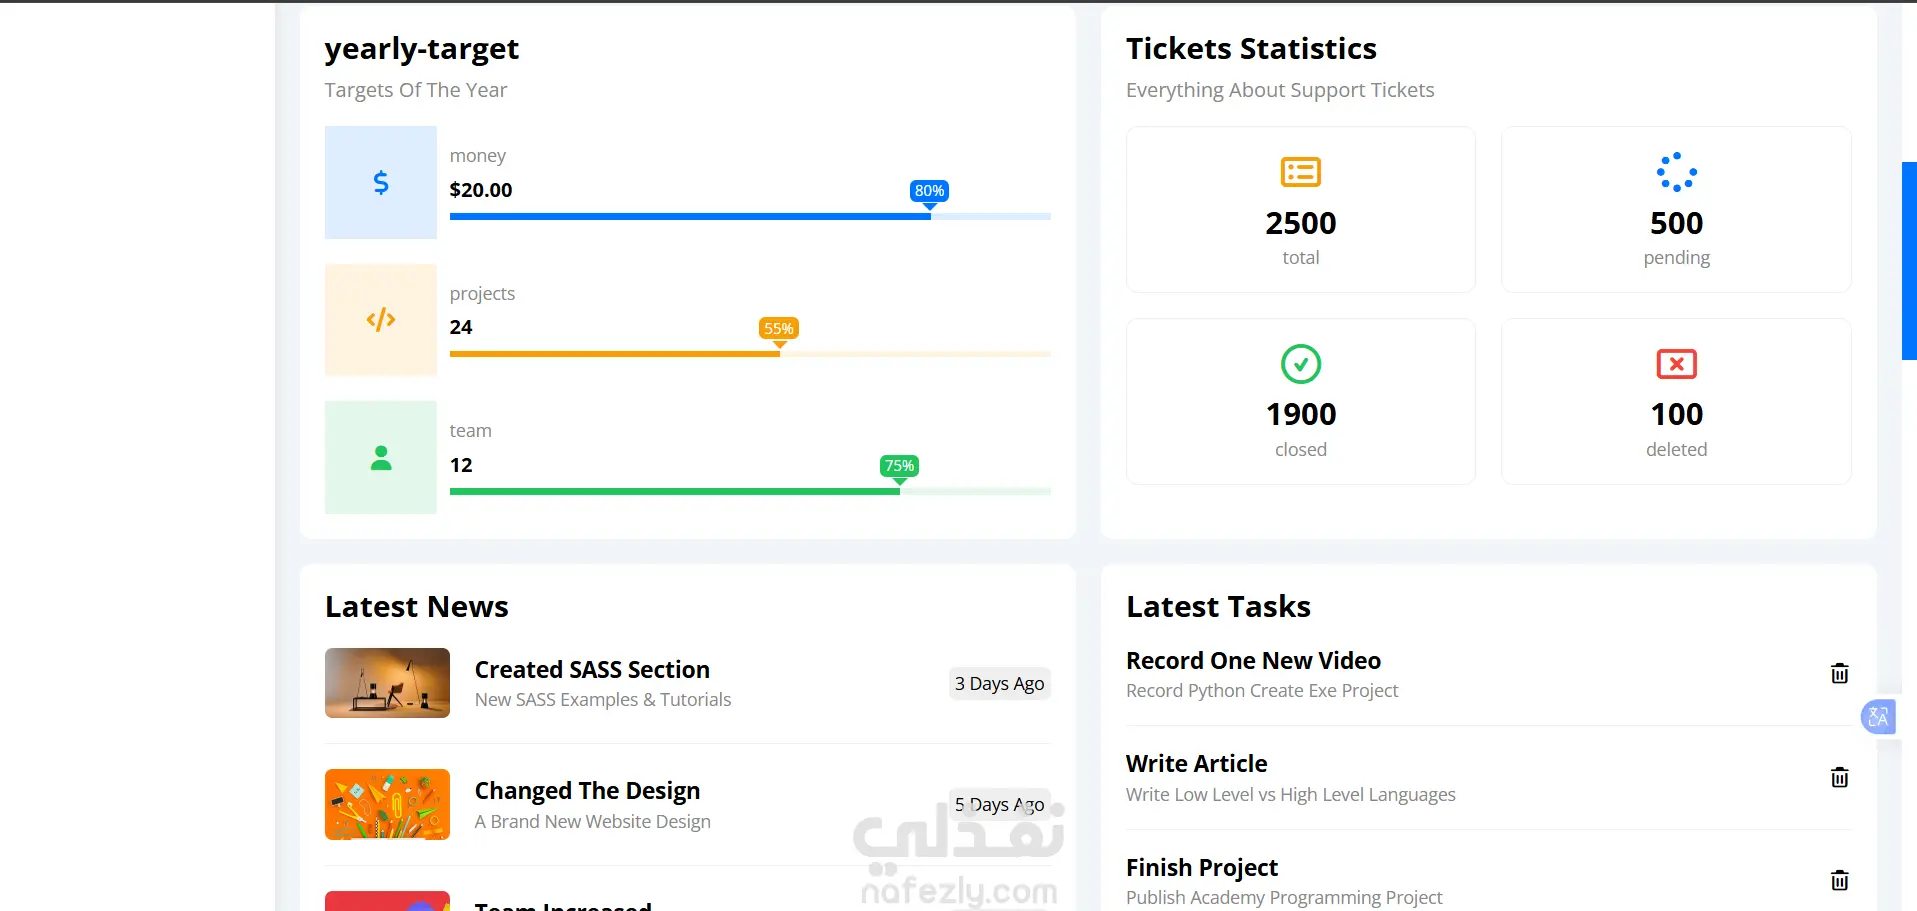Click the closed tickets checkmark icon
The width and height of the screenshot is (1917, 911).
[1301, 364]
